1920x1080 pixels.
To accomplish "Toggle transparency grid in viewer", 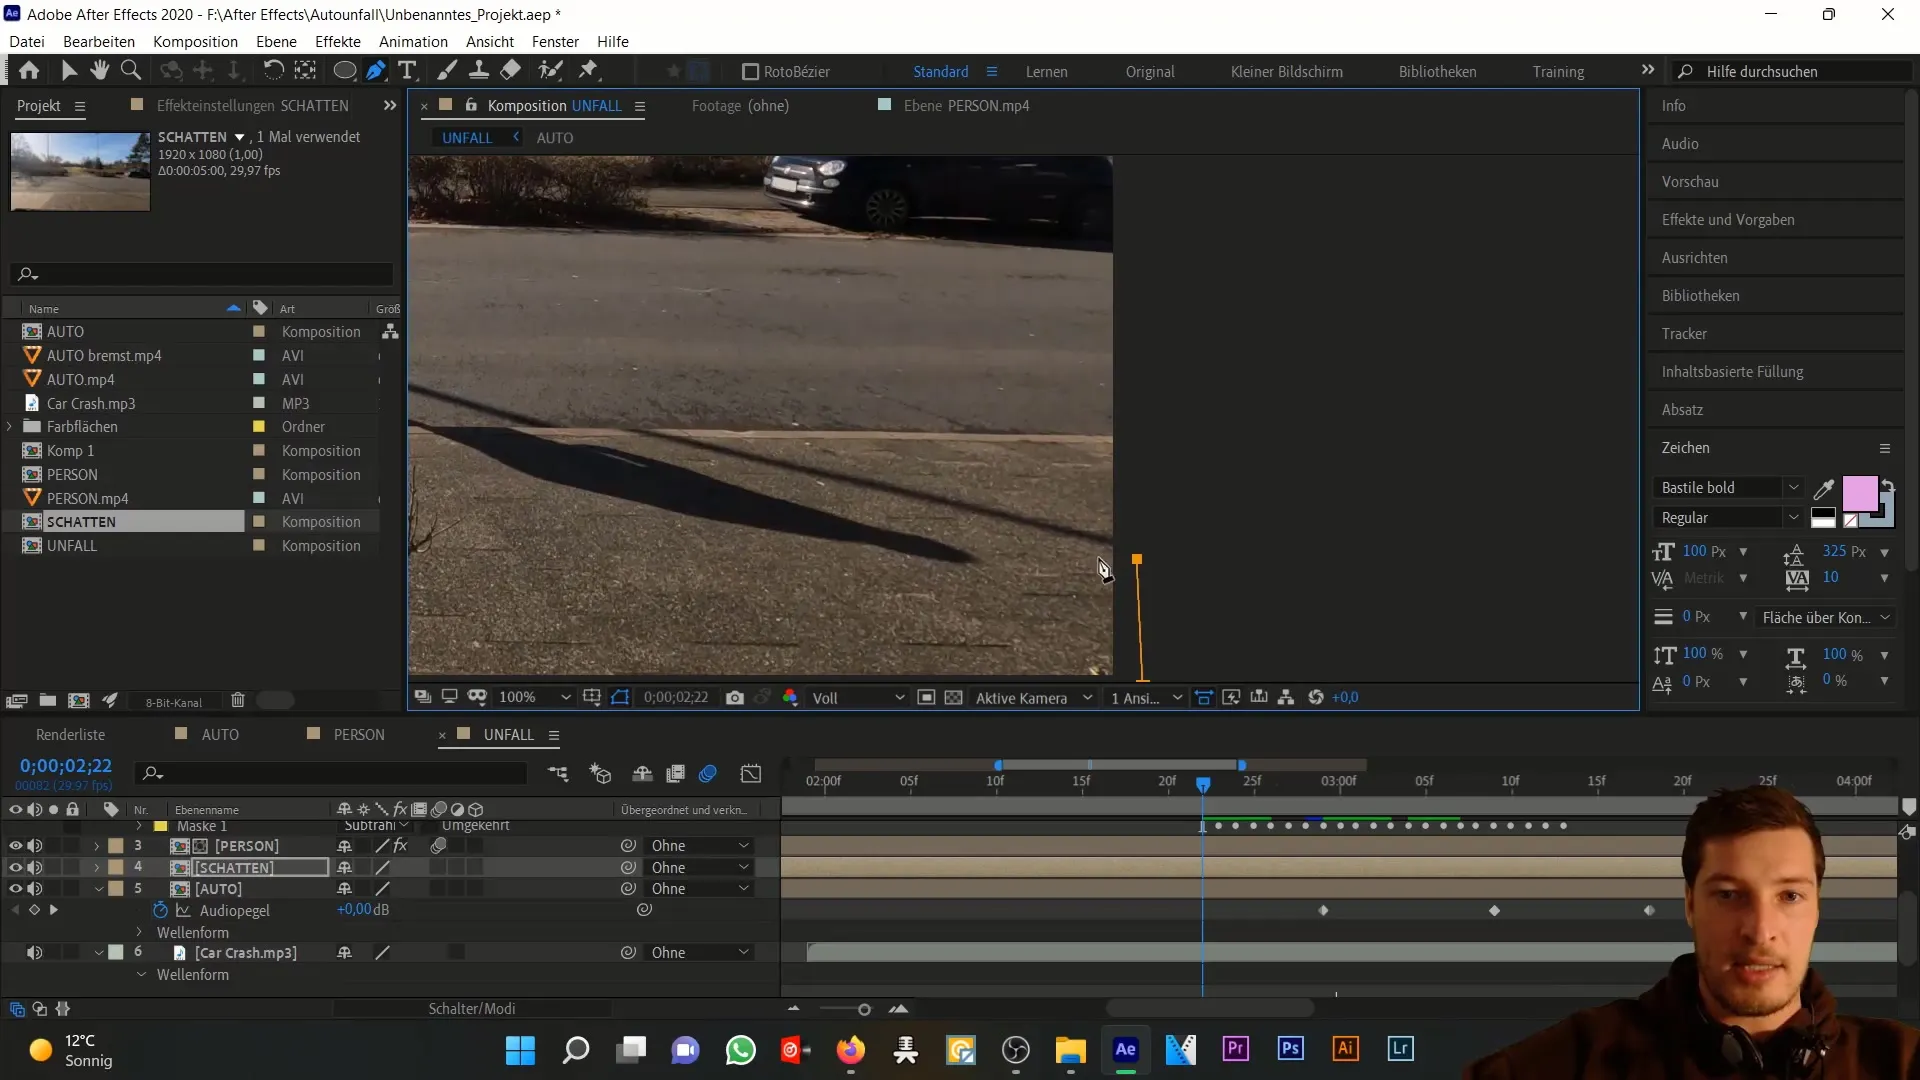I will click(x=954, y=698).
